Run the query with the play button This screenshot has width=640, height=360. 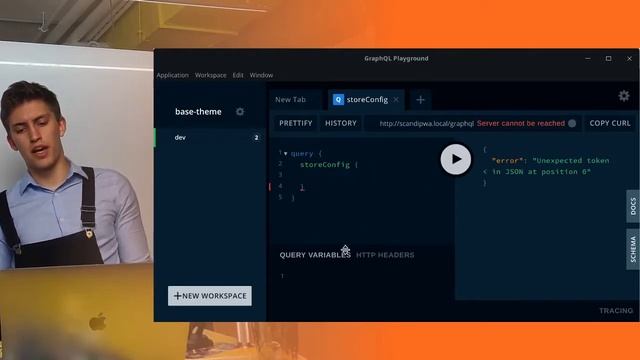click(456, 159)
